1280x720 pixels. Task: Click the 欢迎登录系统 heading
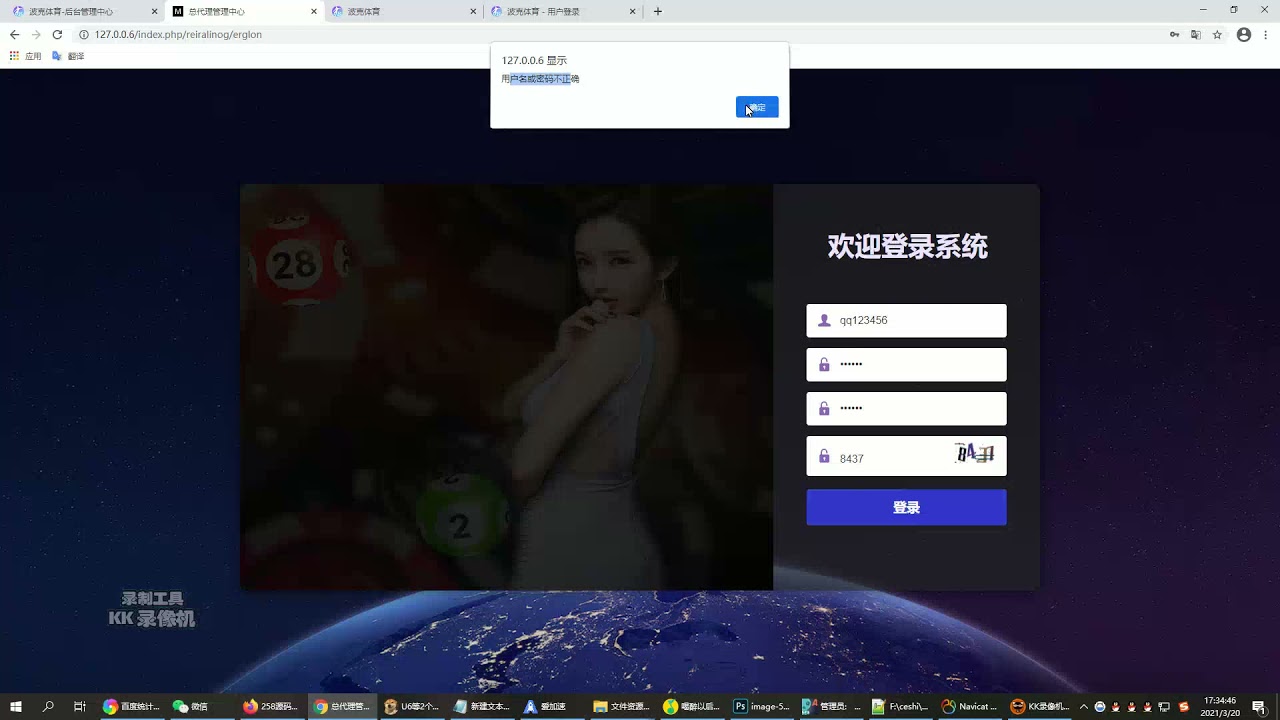tap(907, 246)
